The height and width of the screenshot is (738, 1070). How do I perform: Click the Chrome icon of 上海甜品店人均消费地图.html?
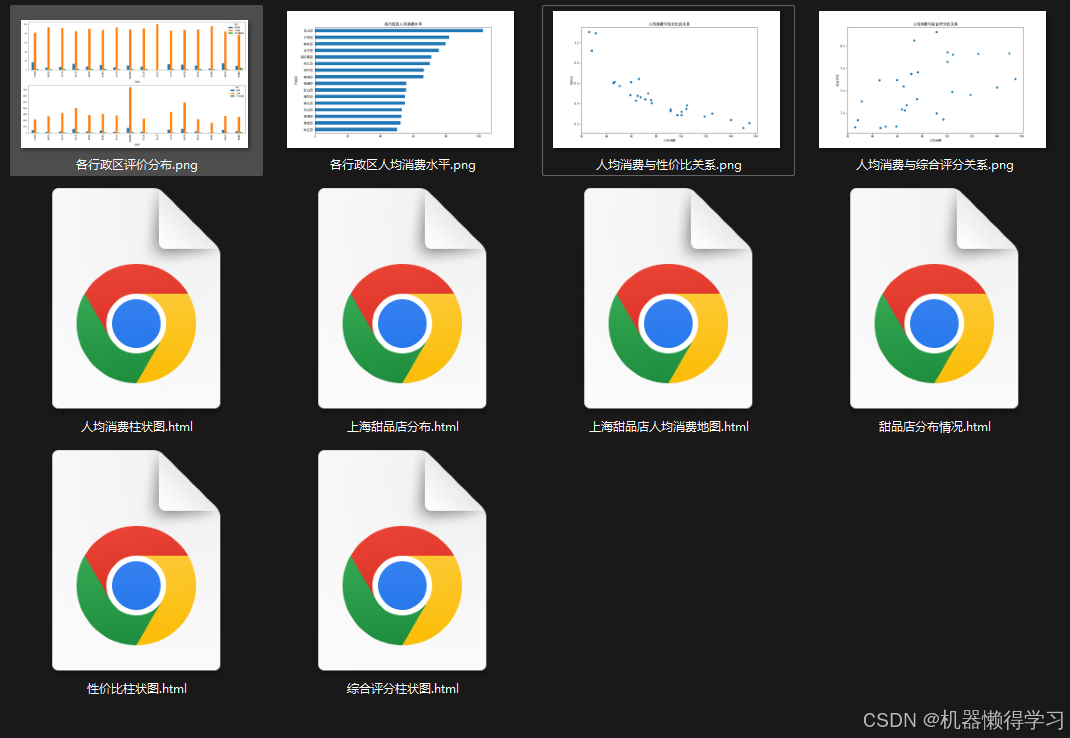pos(668,324)
